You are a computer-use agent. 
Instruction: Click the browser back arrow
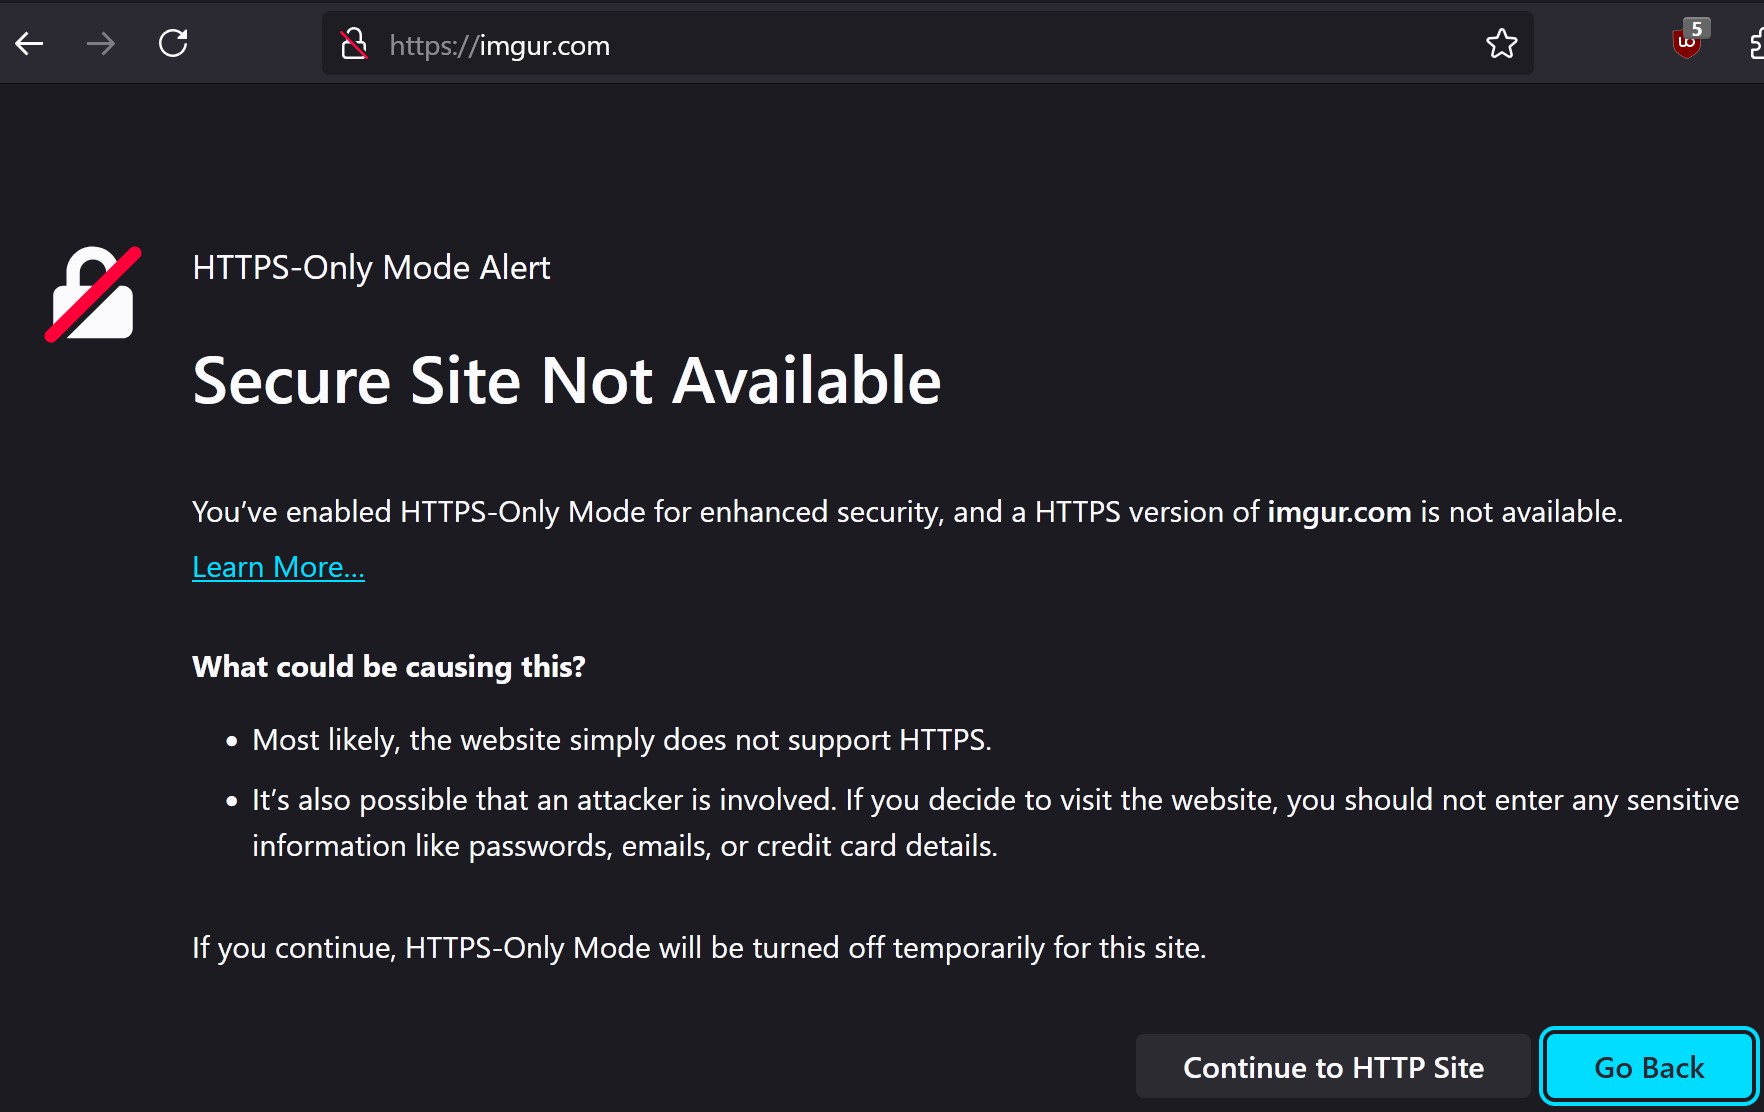29,43
